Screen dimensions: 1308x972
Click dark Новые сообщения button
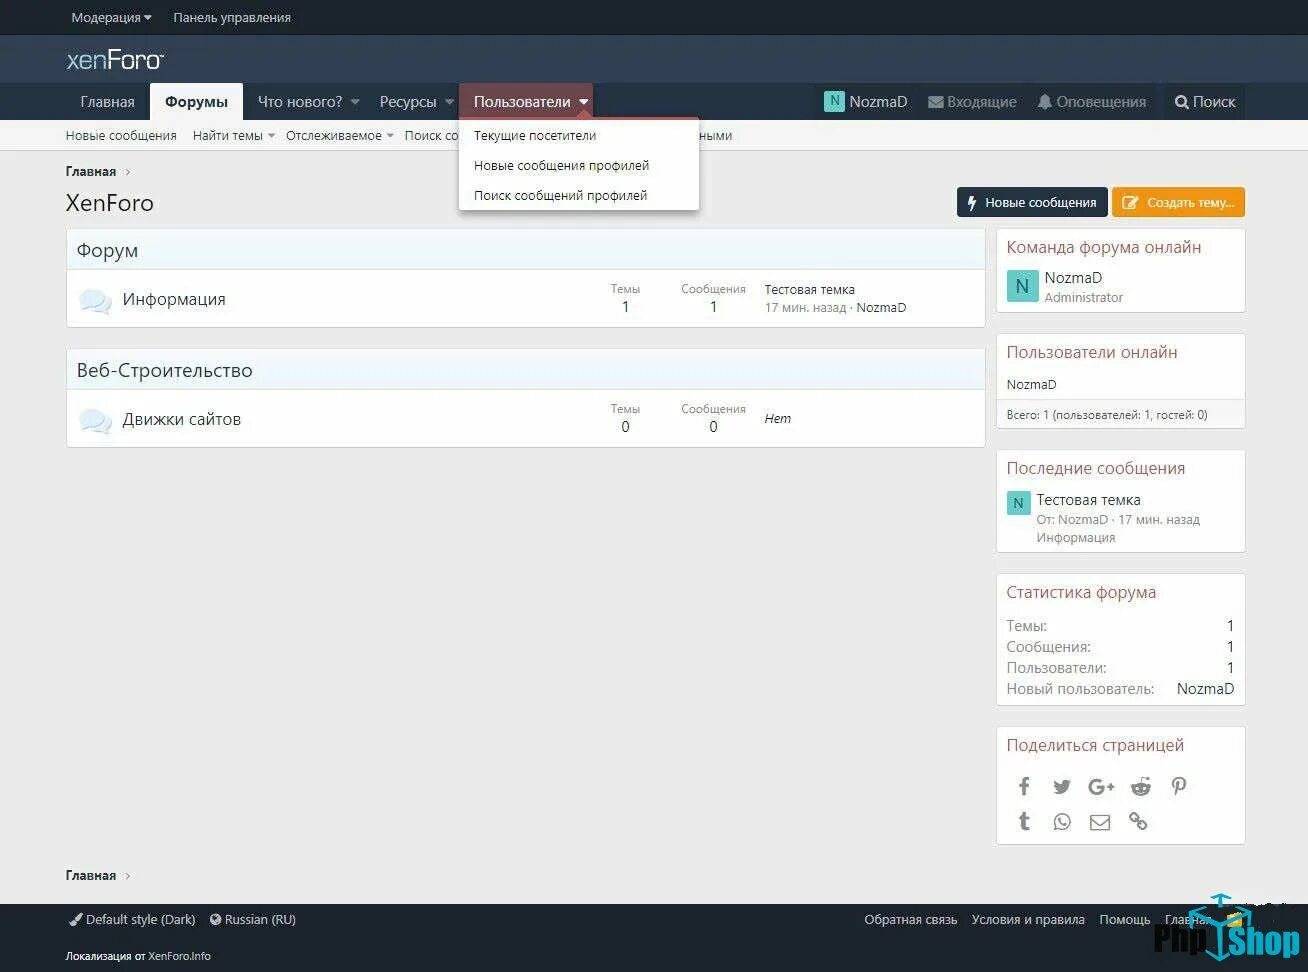tap(1032, 202)
